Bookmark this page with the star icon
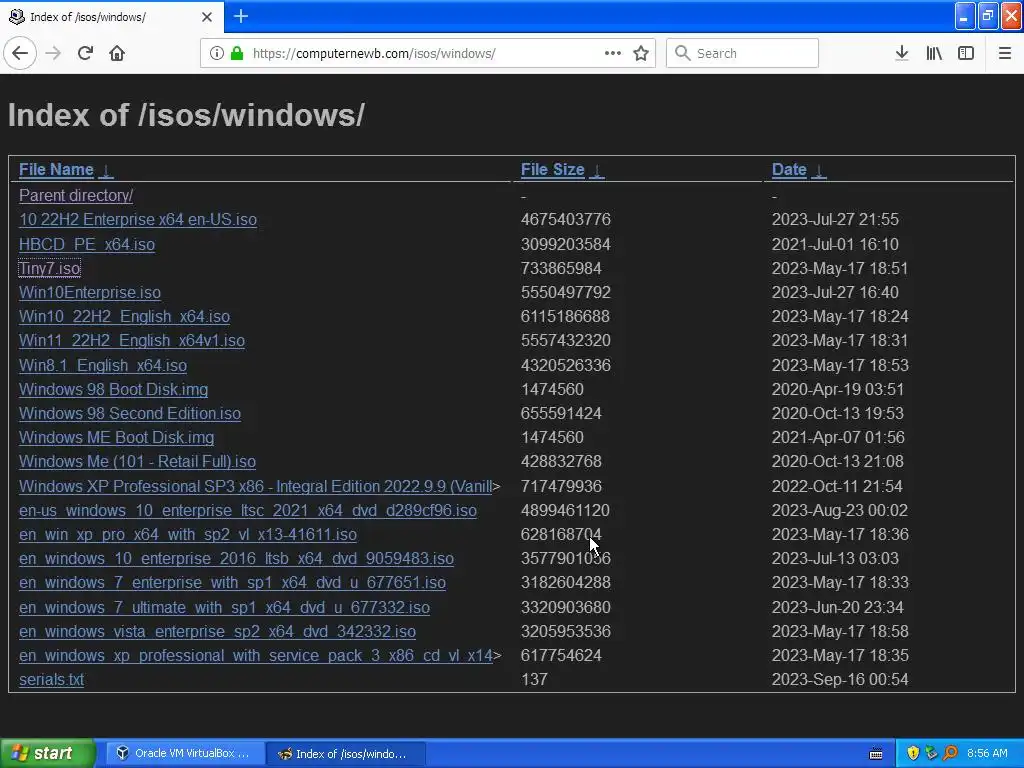 coord(641,53)
